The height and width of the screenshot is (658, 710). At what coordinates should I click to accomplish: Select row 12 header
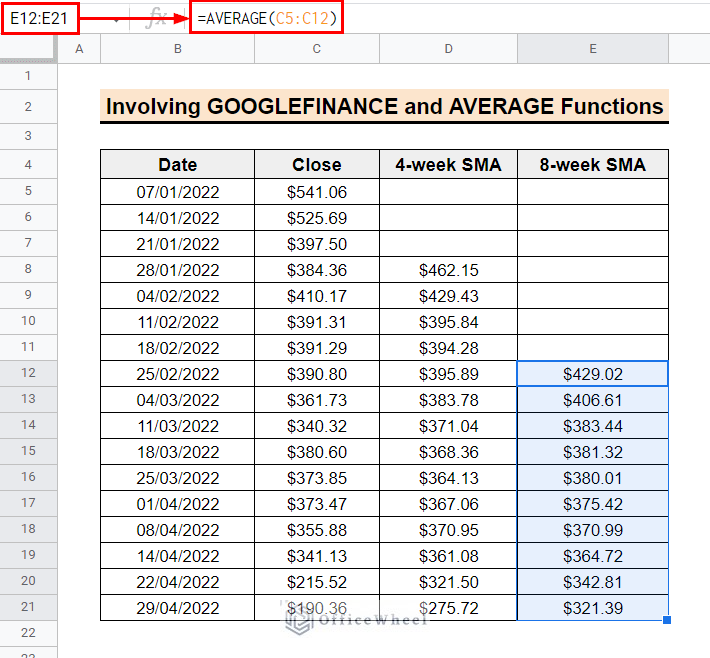pos(29,372)
